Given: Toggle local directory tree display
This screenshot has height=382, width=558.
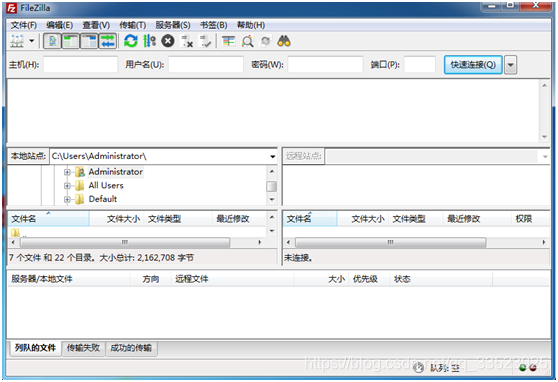Looking at the screenshot, I should 70,41.
